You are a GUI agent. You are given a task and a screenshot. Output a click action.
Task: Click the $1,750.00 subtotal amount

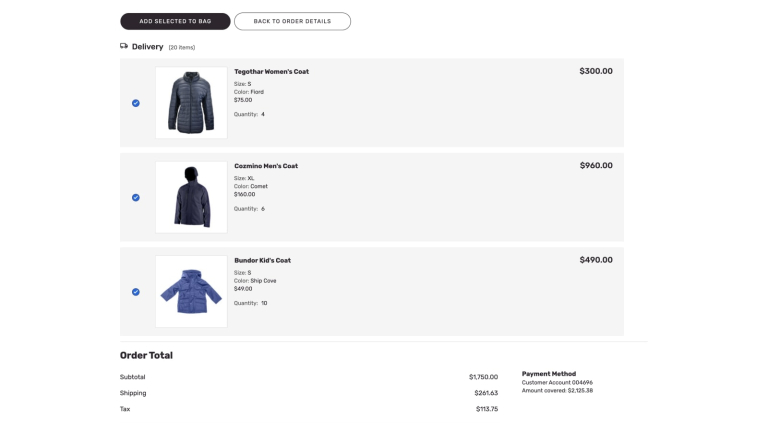click(x=483, y=377)
